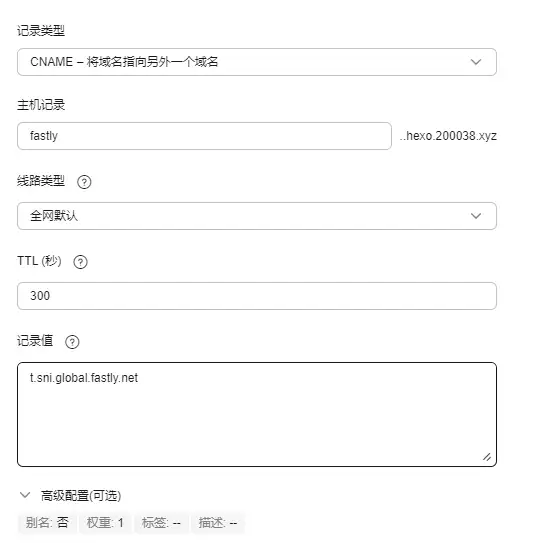Select the 权重: 1 tag
The width and height of the screenshot is (542, 543).
105,523
